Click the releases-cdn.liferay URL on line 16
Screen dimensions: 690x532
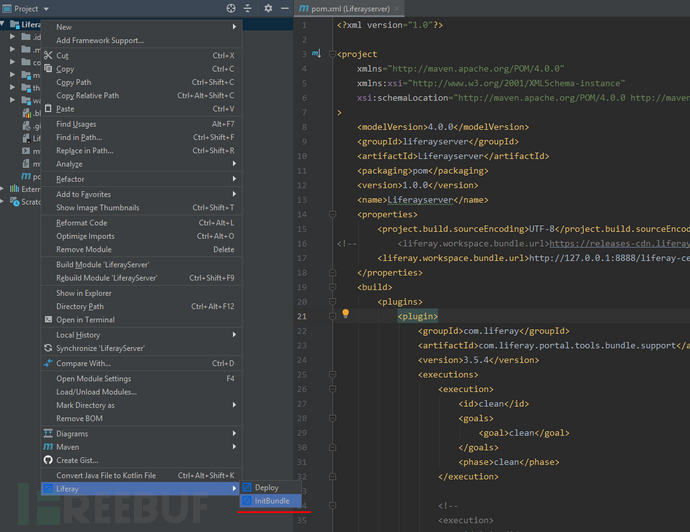coord(619,243)
